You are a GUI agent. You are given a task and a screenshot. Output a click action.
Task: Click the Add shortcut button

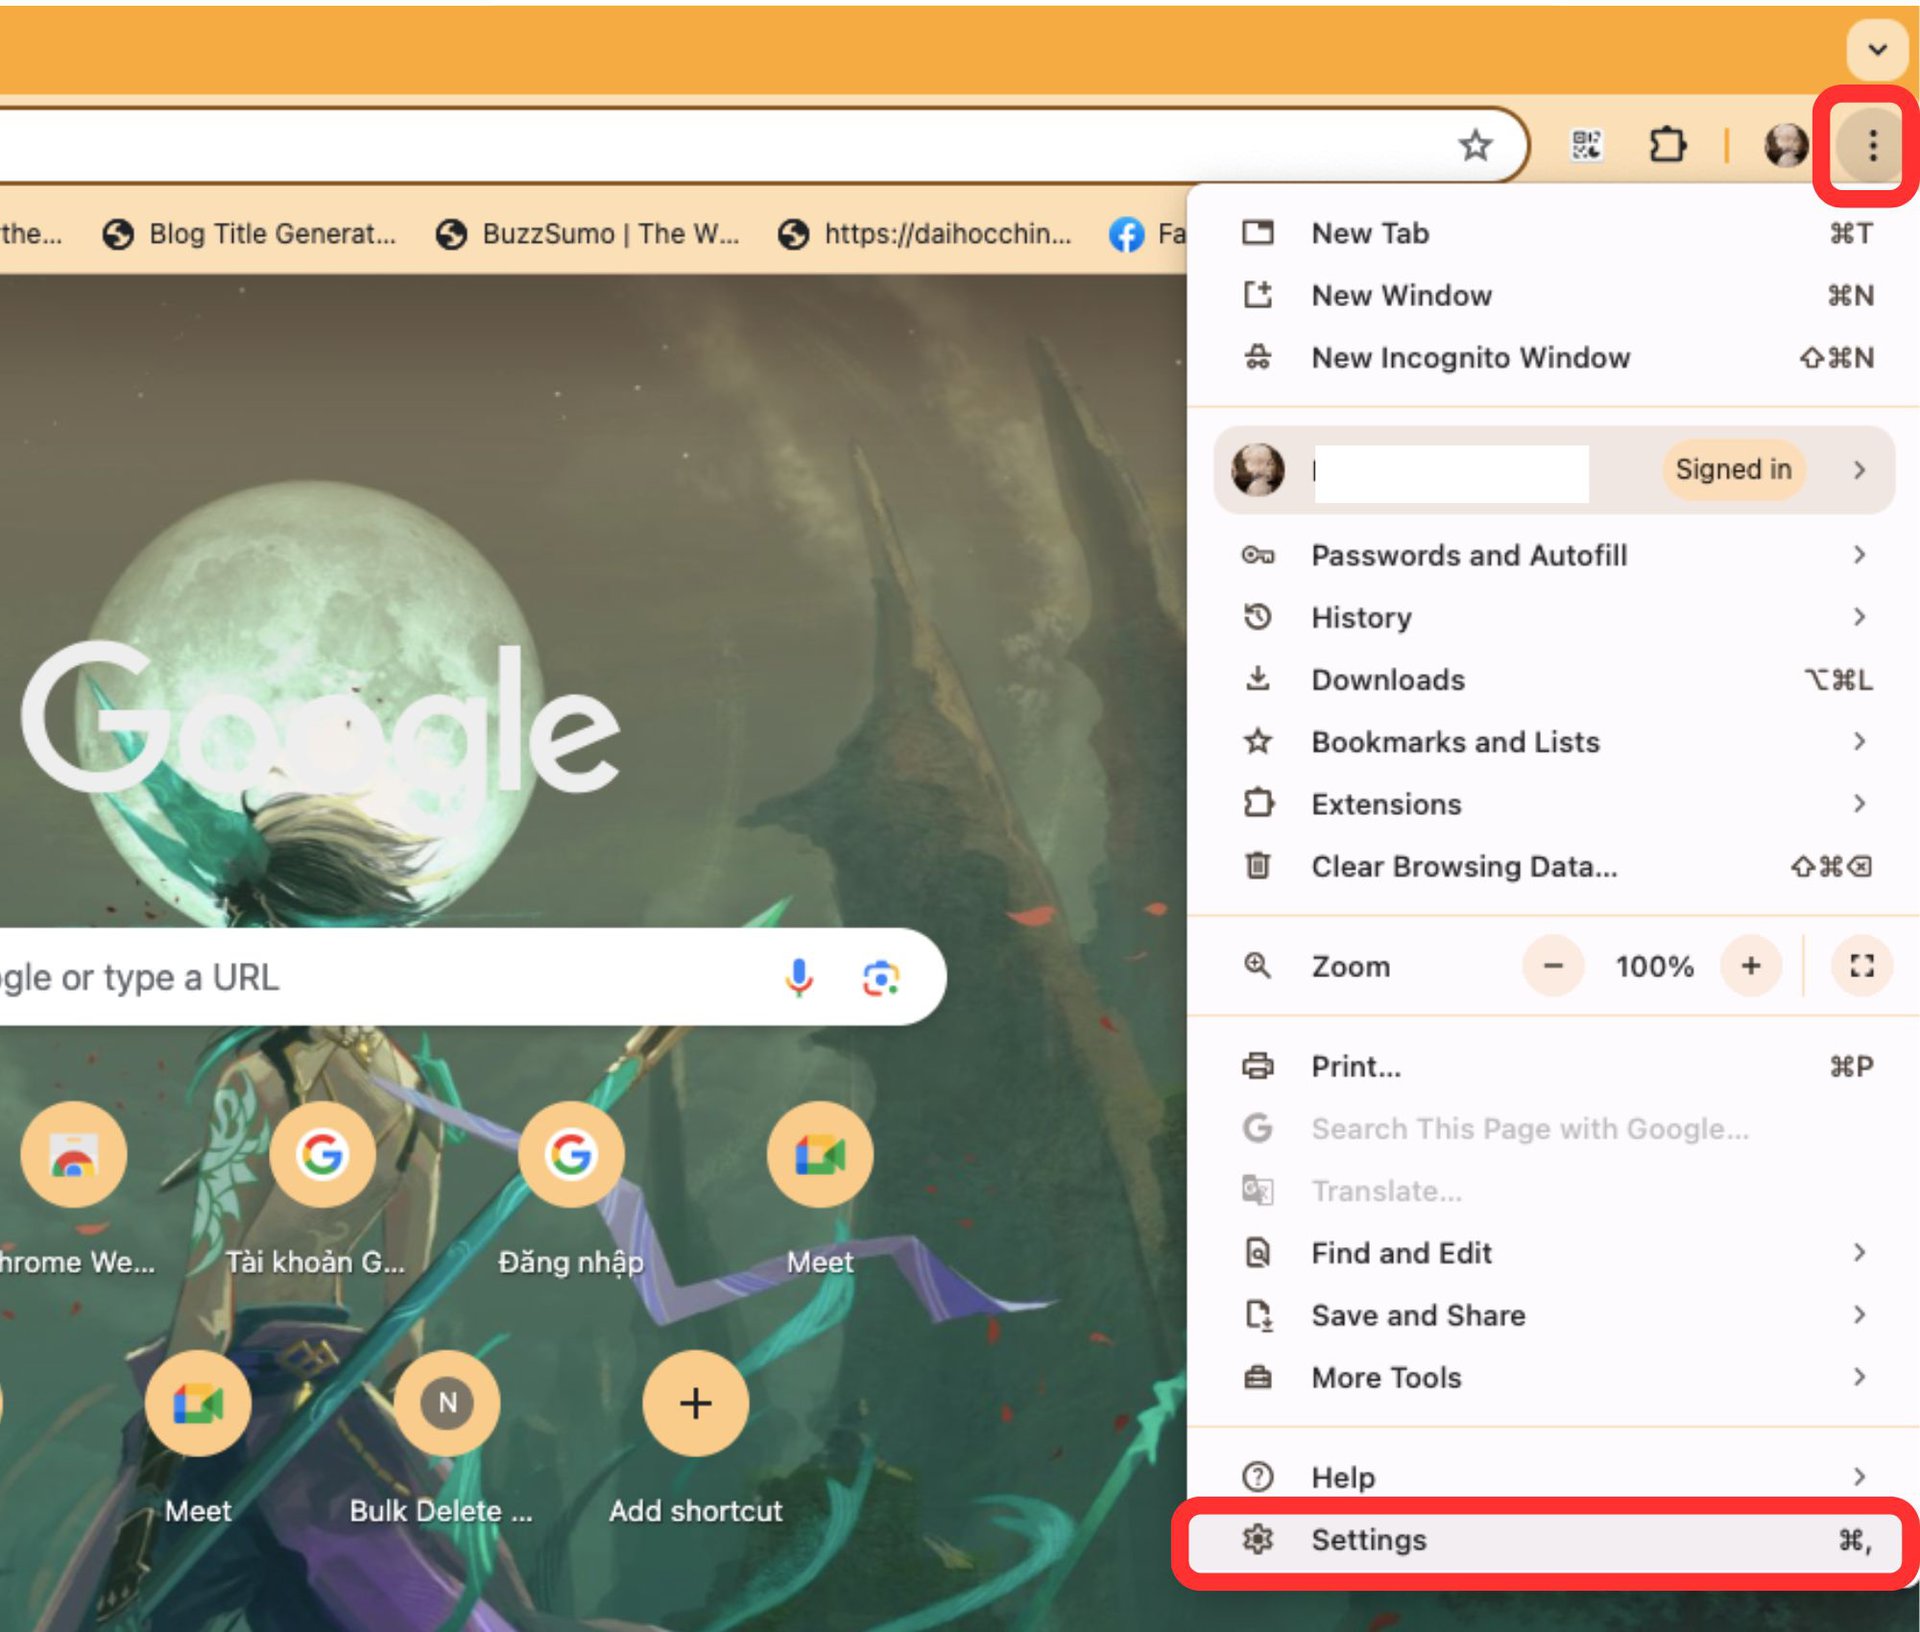click(x=695, y=1404)
